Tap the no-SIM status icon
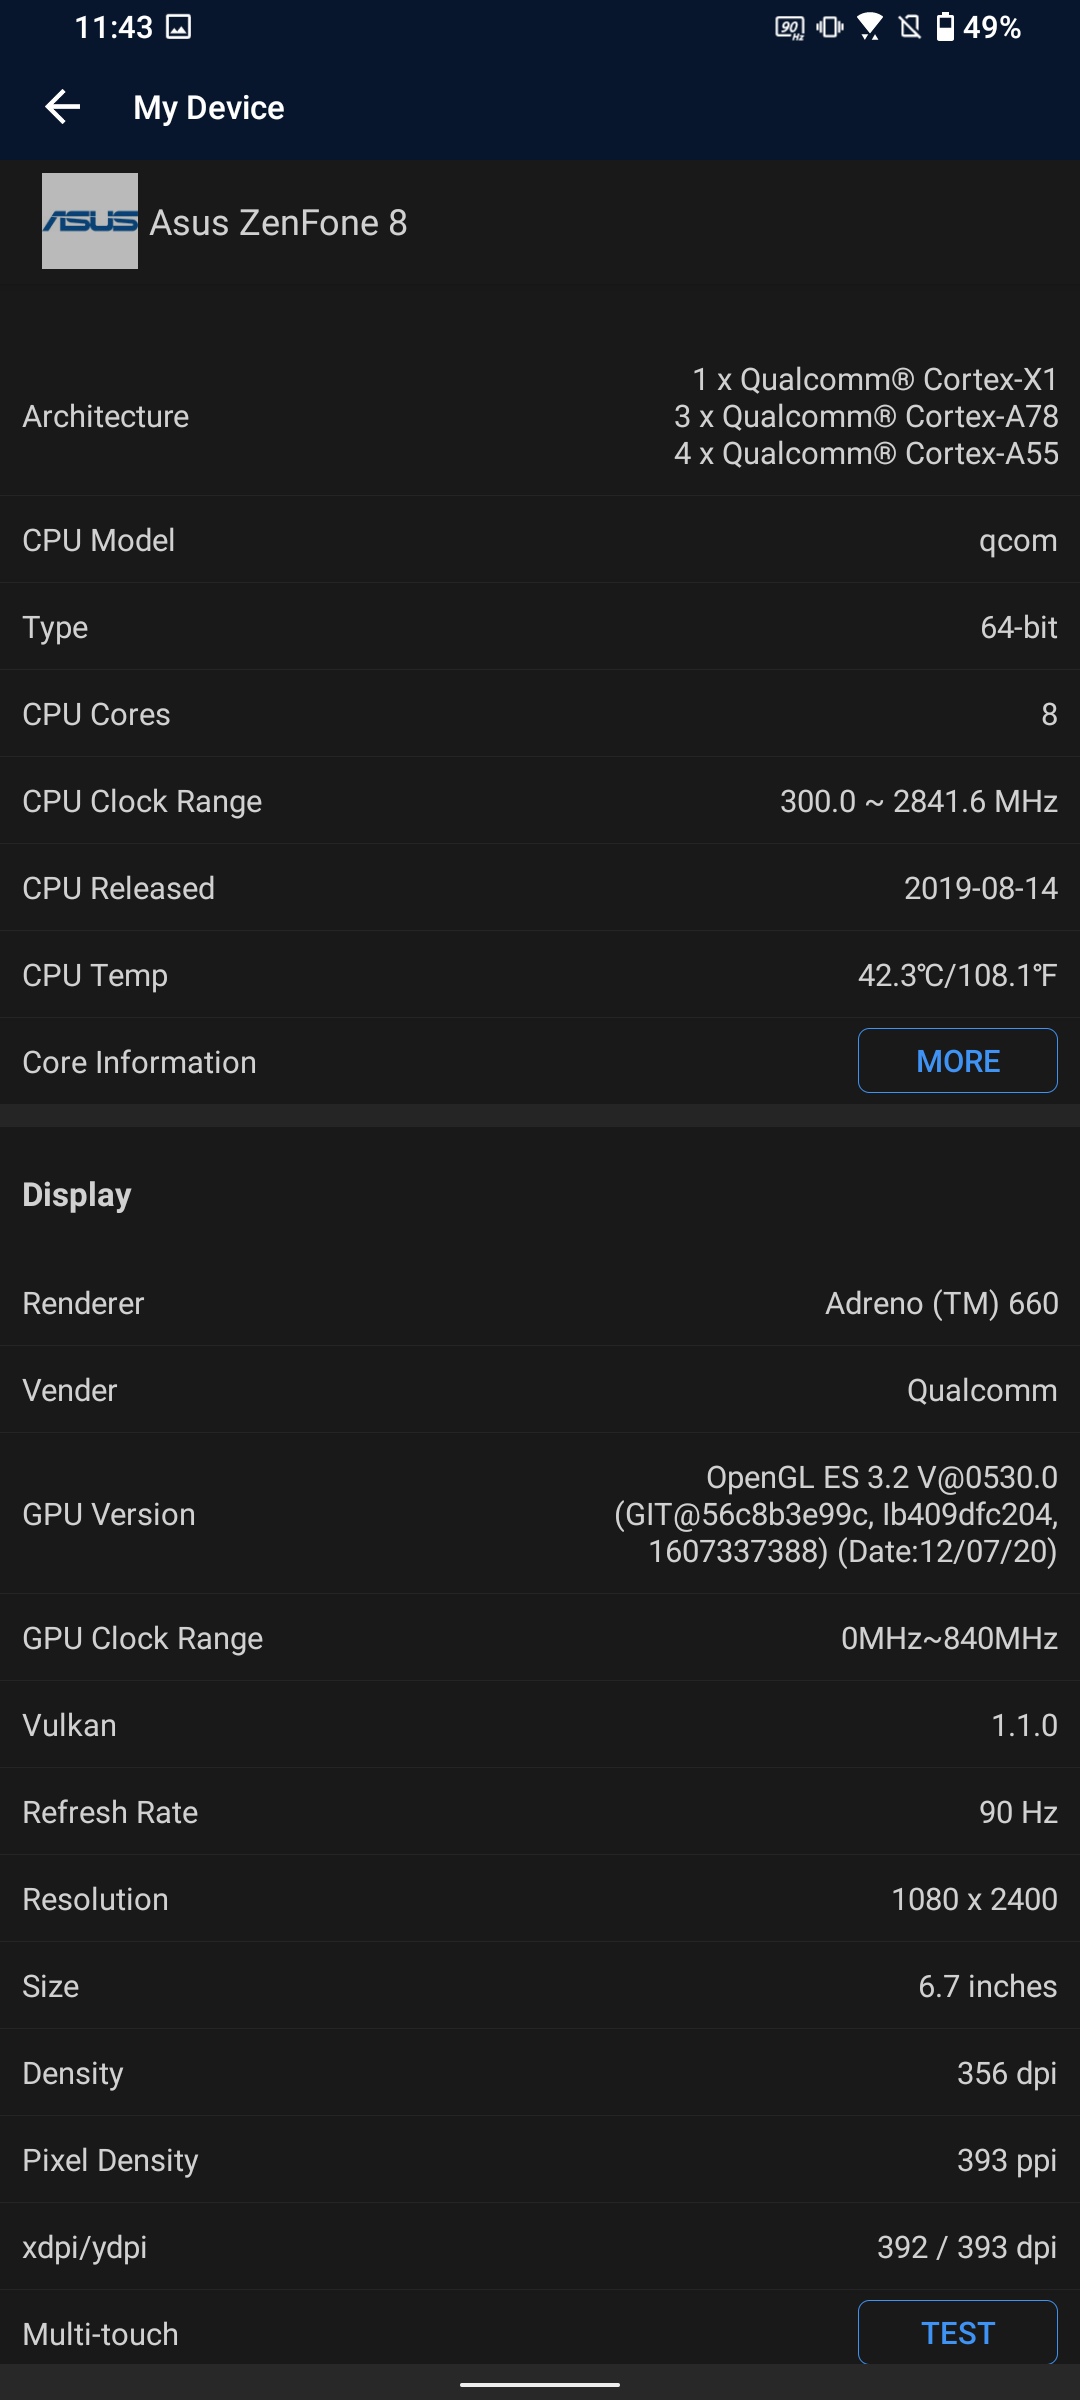The height and width of the screenshot is (2400, 1080). [910, 27]
